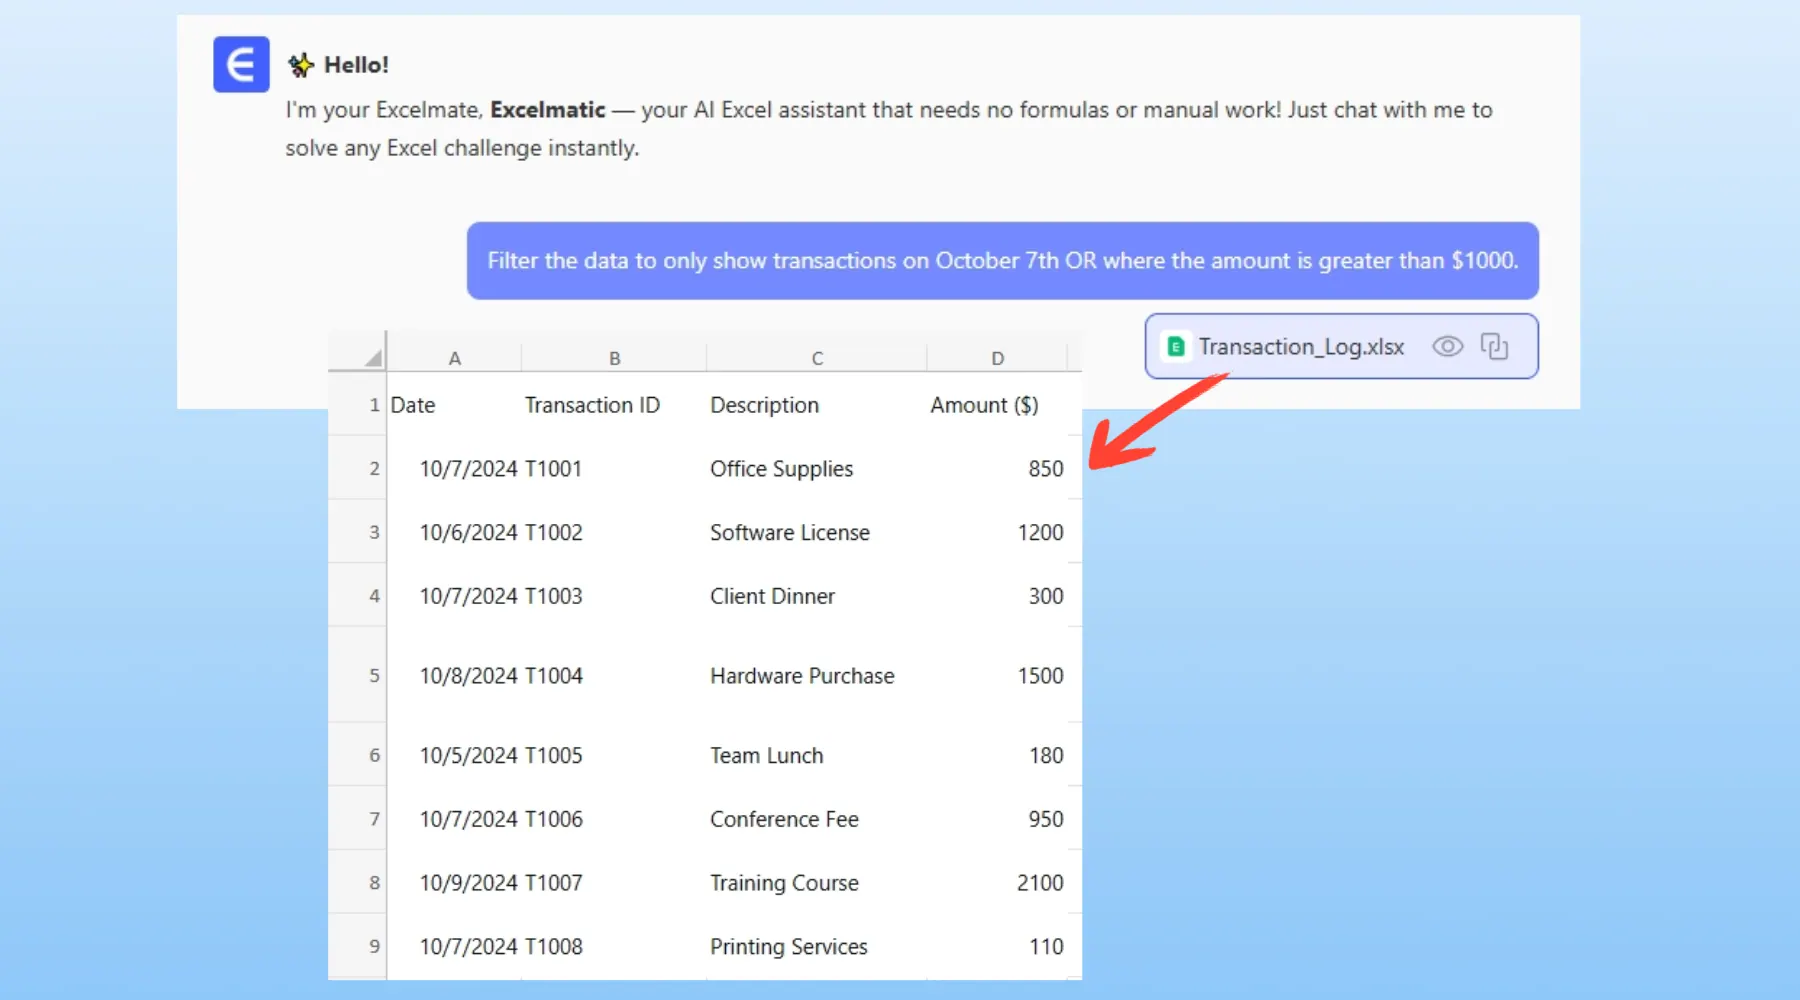The width and height of the screenshot is (1800, 1000).
Task: Click the green spreadsheet file icon
Action: (1176, 346)
